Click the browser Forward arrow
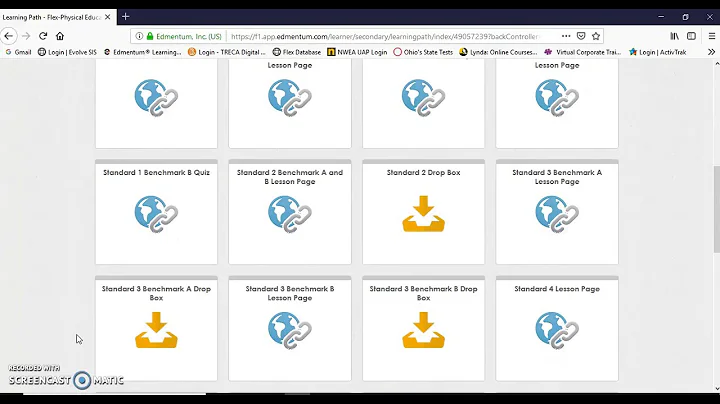 tap(26, 36)
